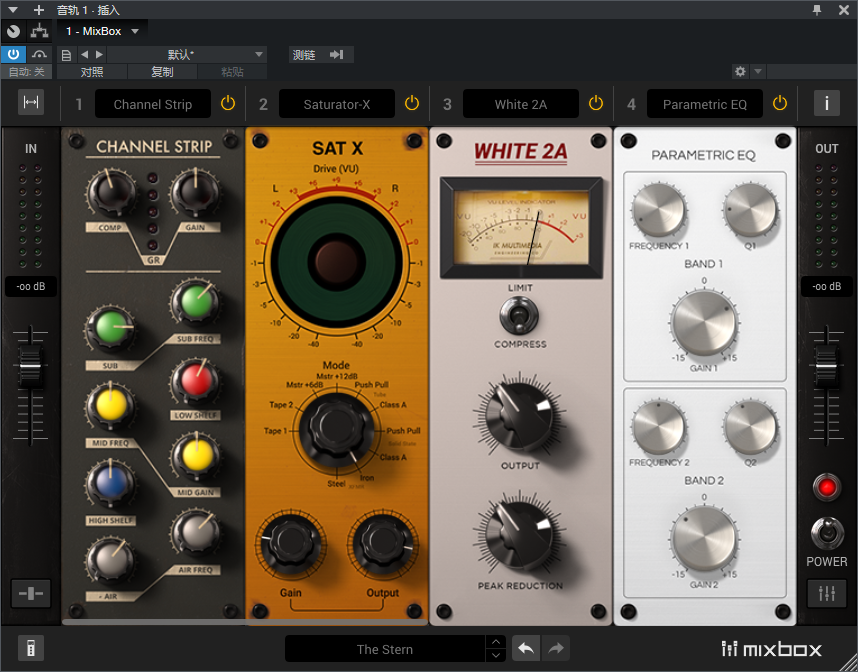Open the window menu triangle at top left
The width and height of the screenshot is (858, 672).
click(x=13, y=10)
